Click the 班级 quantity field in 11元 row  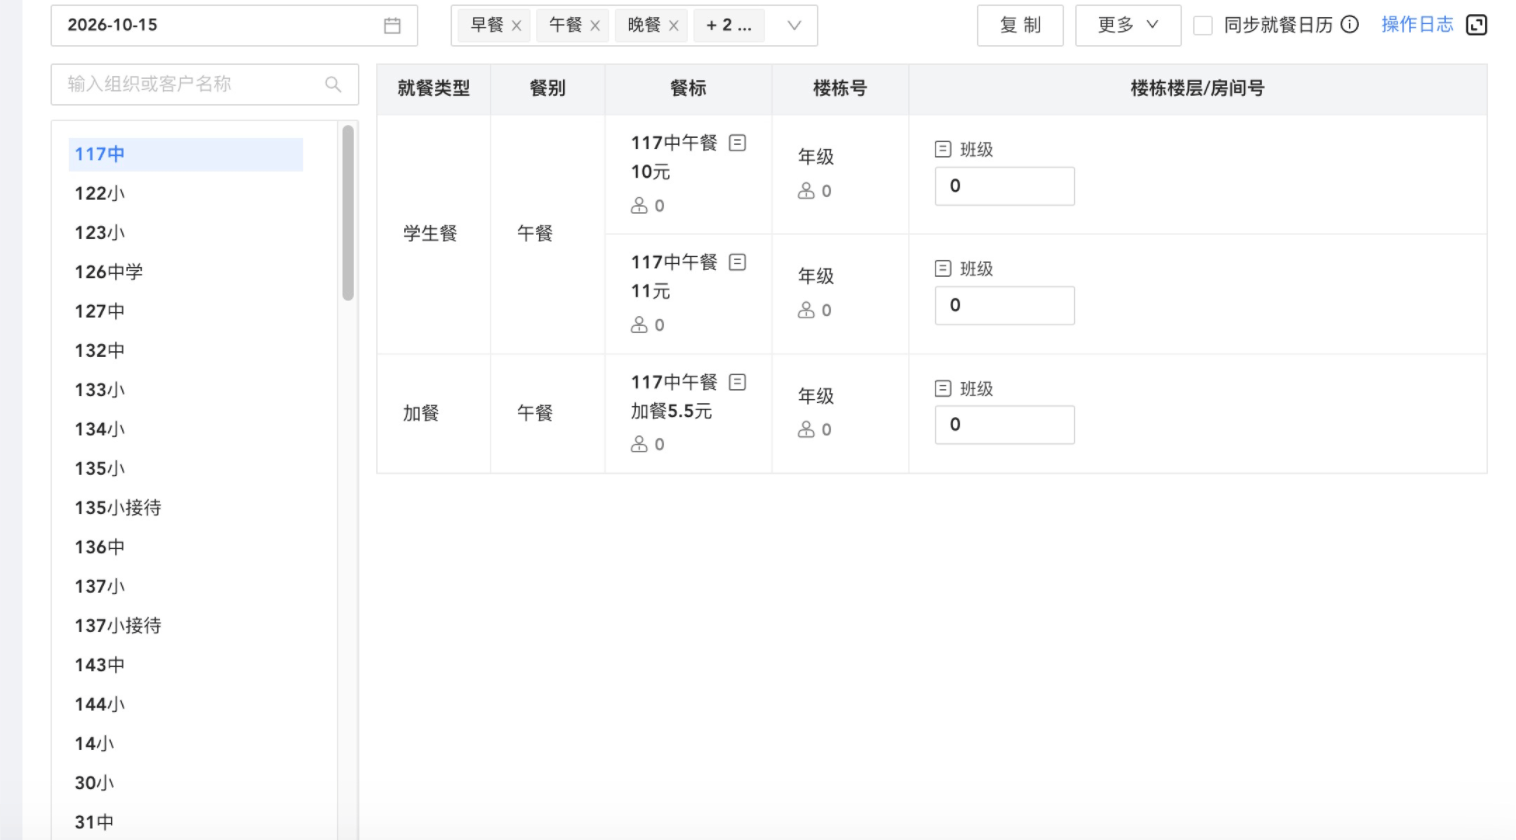pos(1005,305)
